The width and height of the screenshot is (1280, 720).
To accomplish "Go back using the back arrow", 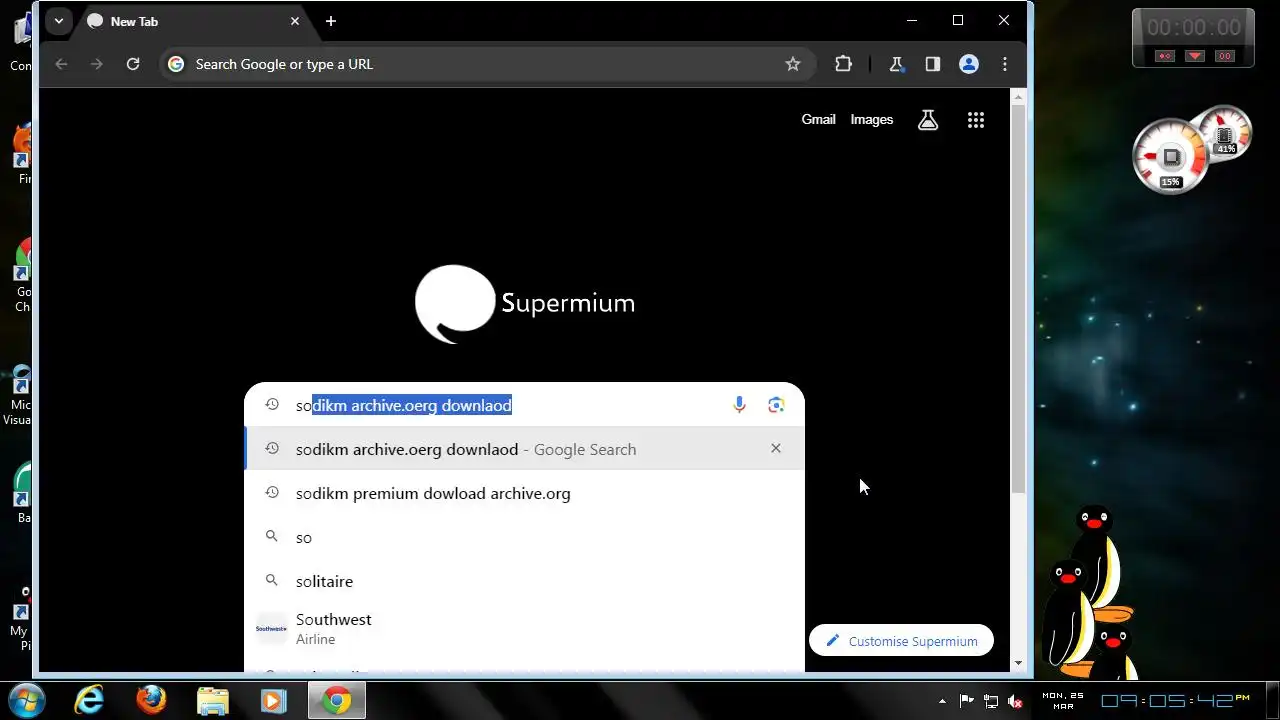I will point(61,64).
